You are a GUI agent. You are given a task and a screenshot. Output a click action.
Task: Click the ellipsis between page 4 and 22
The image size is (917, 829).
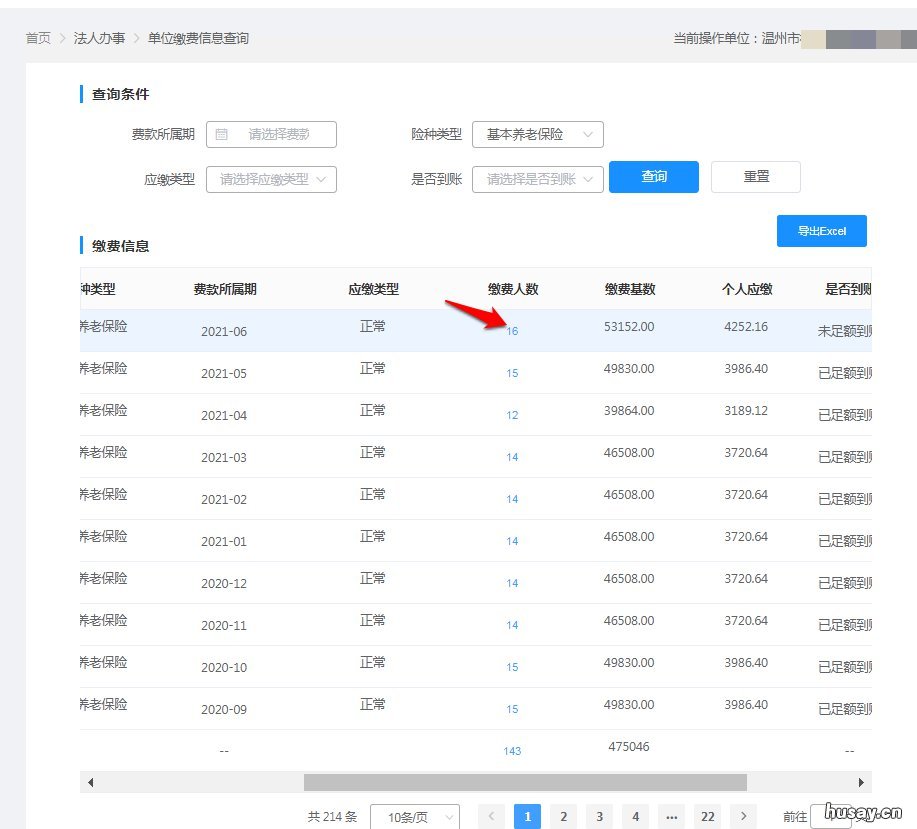(671, 816)
